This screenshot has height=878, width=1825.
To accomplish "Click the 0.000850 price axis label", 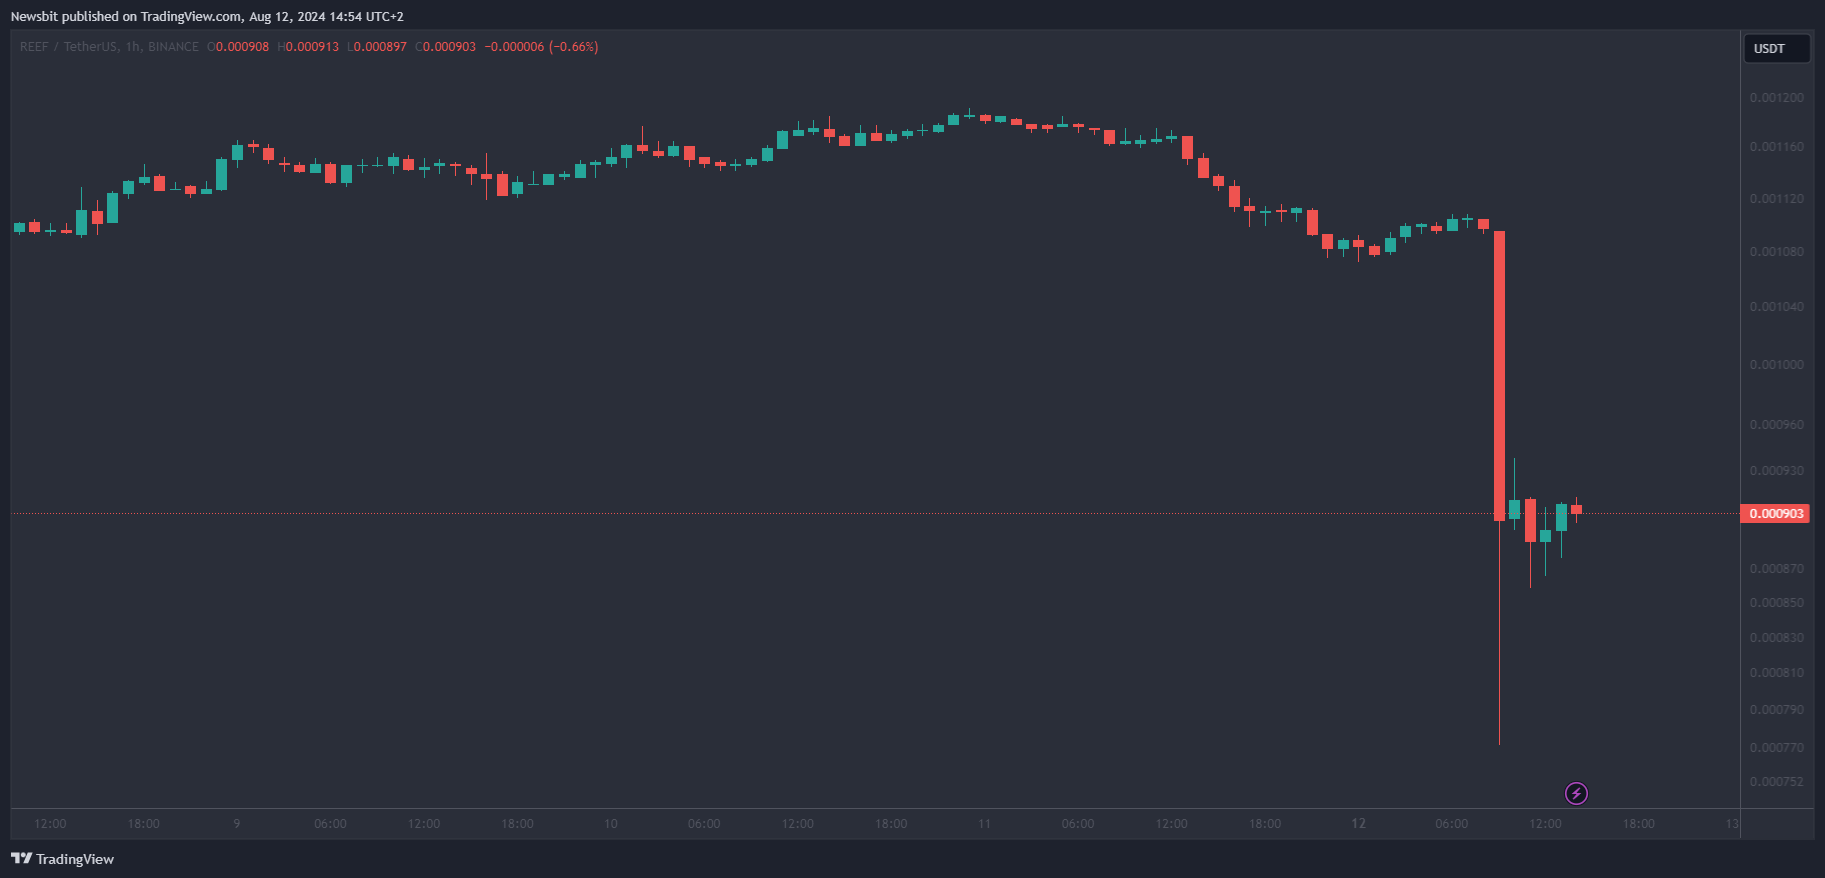I will click(1777, 603).
